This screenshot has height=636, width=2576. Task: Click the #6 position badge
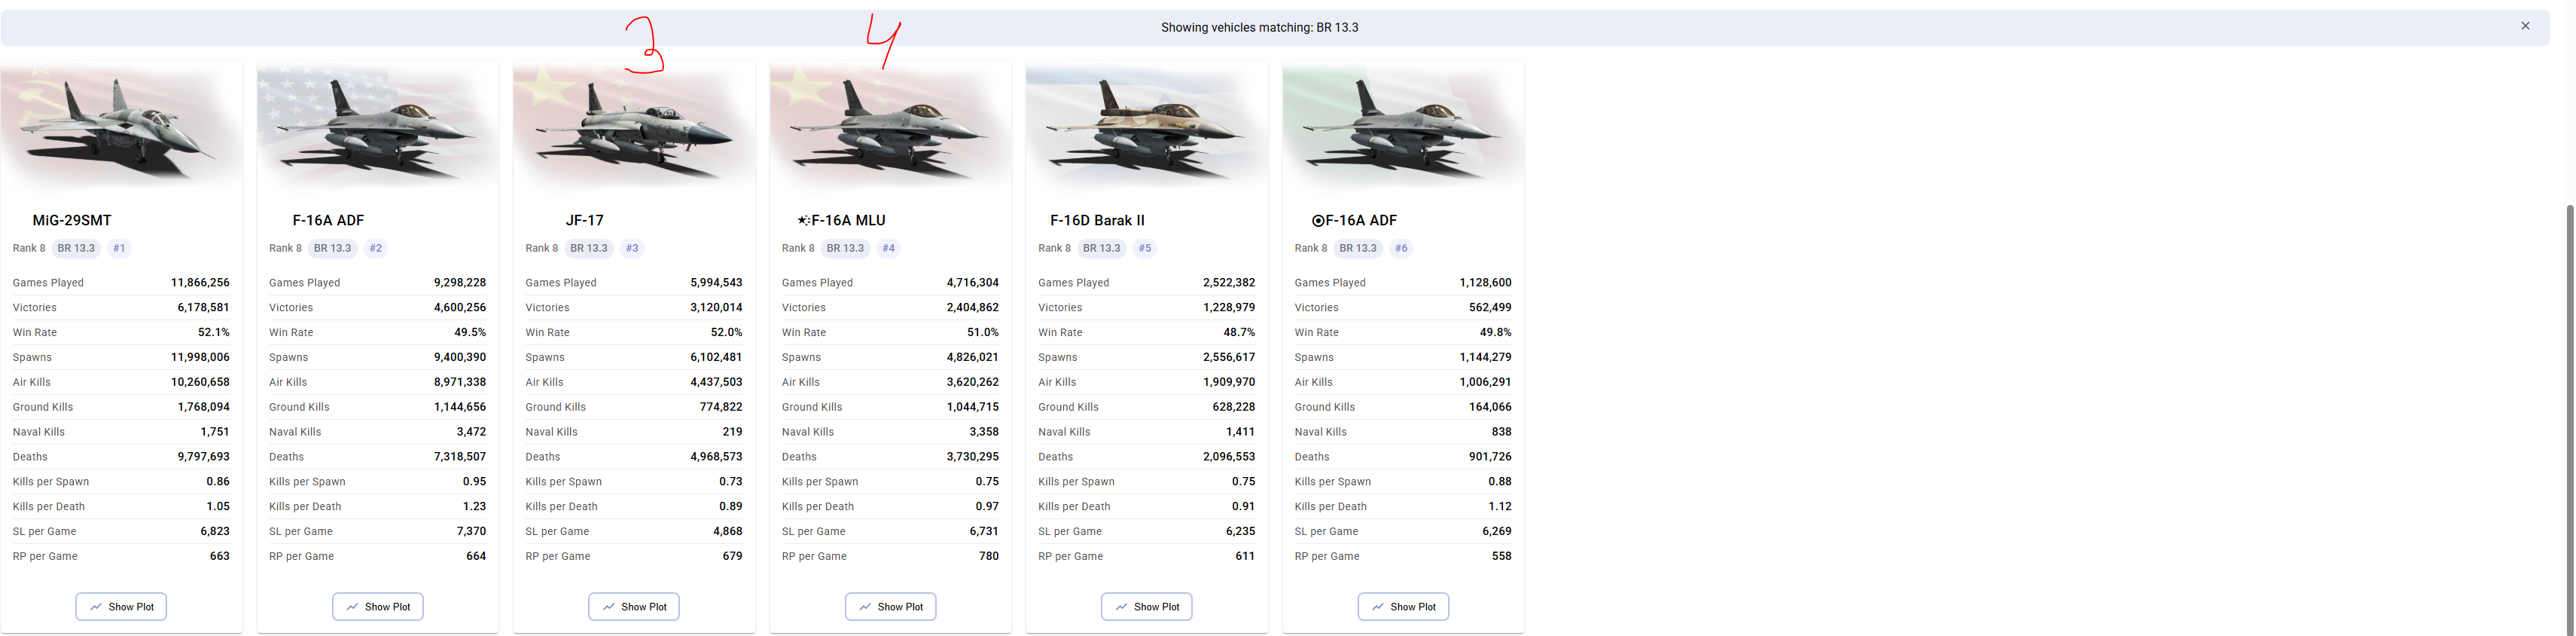click(x=1401, y=248)
